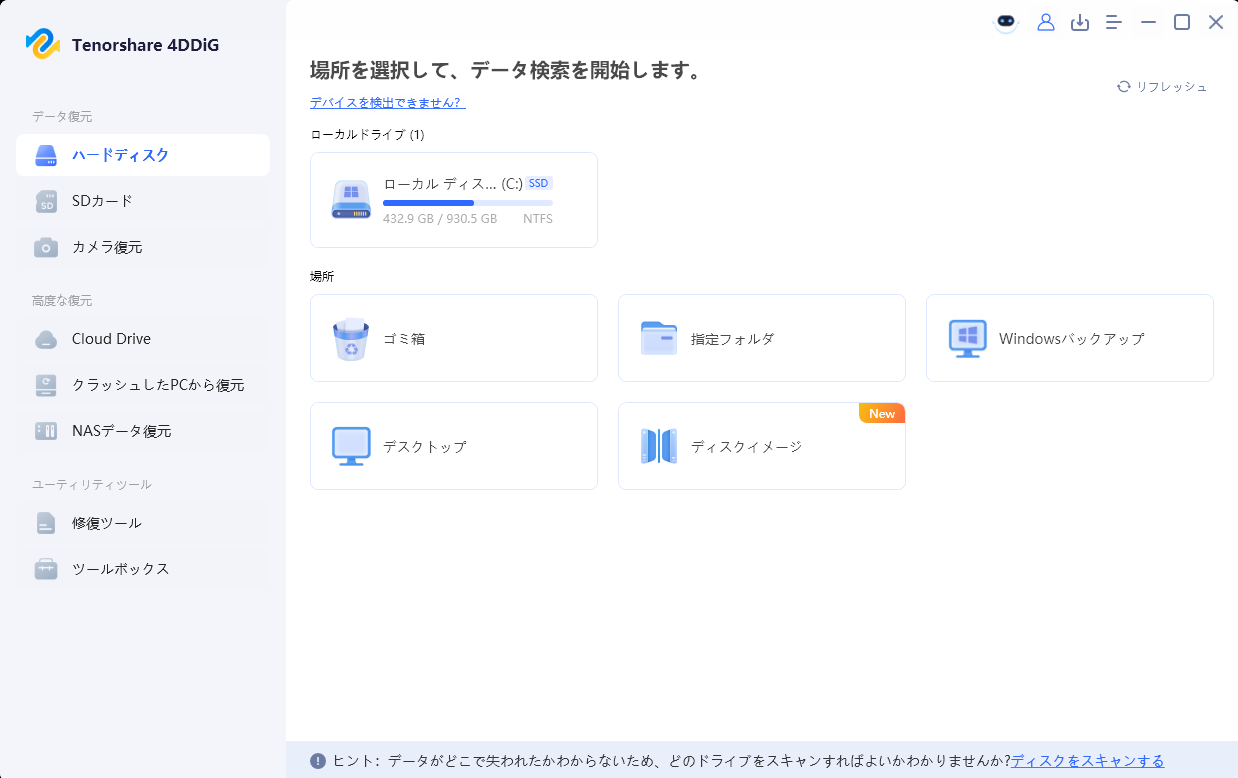
Task: Open the robot assistant icon in title bar
Action: click(x=1006, y=22)
